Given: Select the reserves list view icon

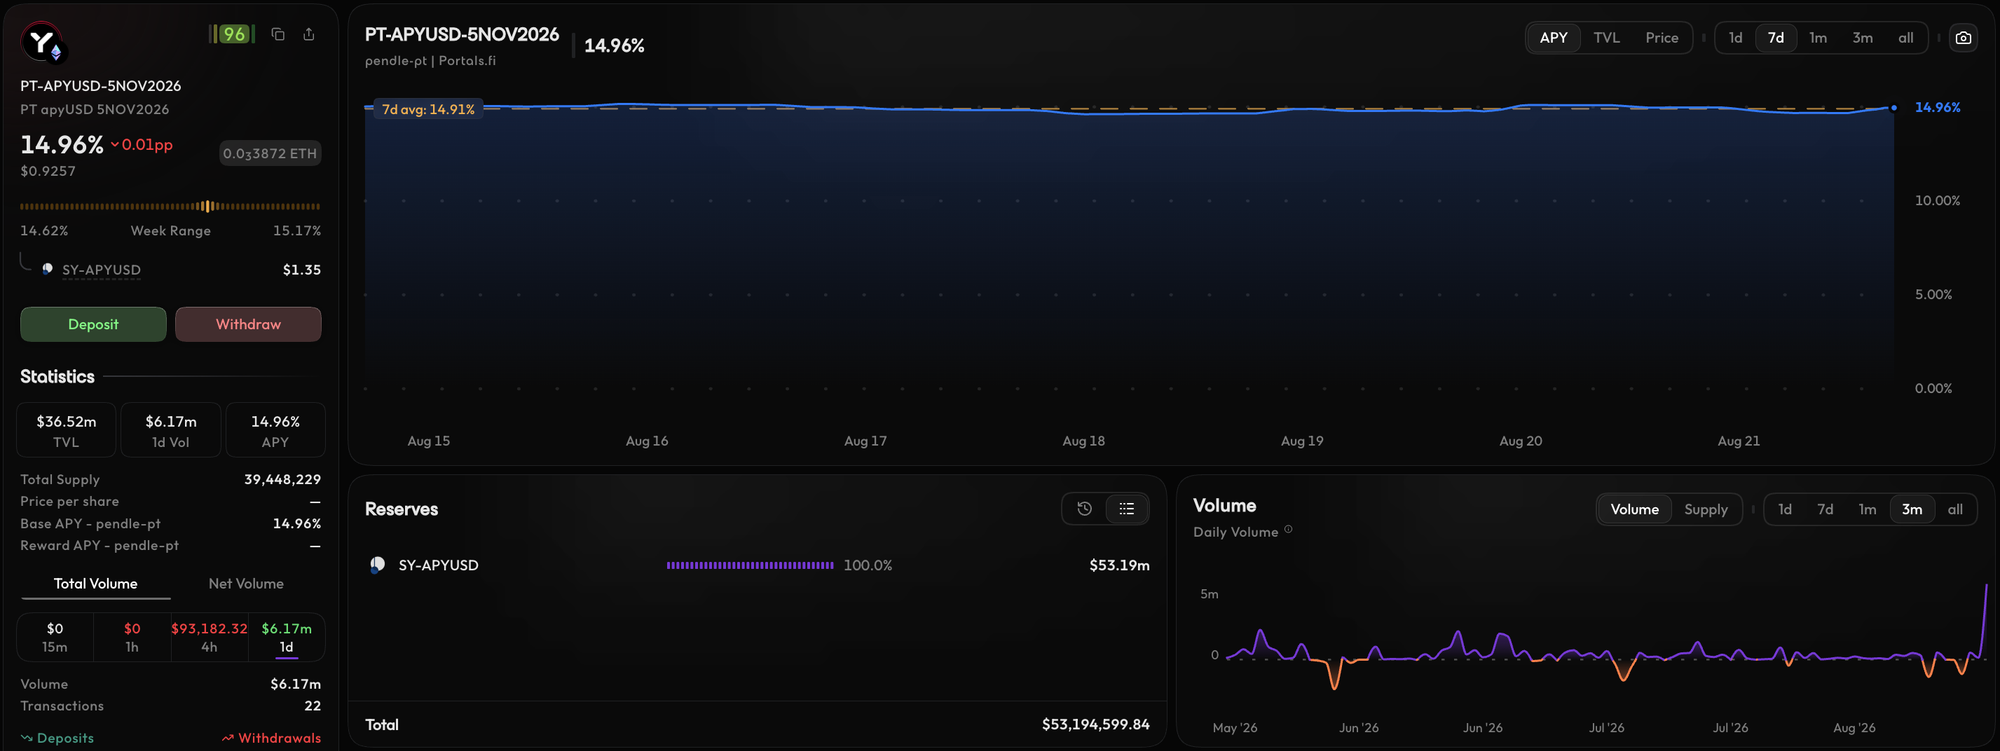Looking at the screenshot, I should coord(1127,509).
